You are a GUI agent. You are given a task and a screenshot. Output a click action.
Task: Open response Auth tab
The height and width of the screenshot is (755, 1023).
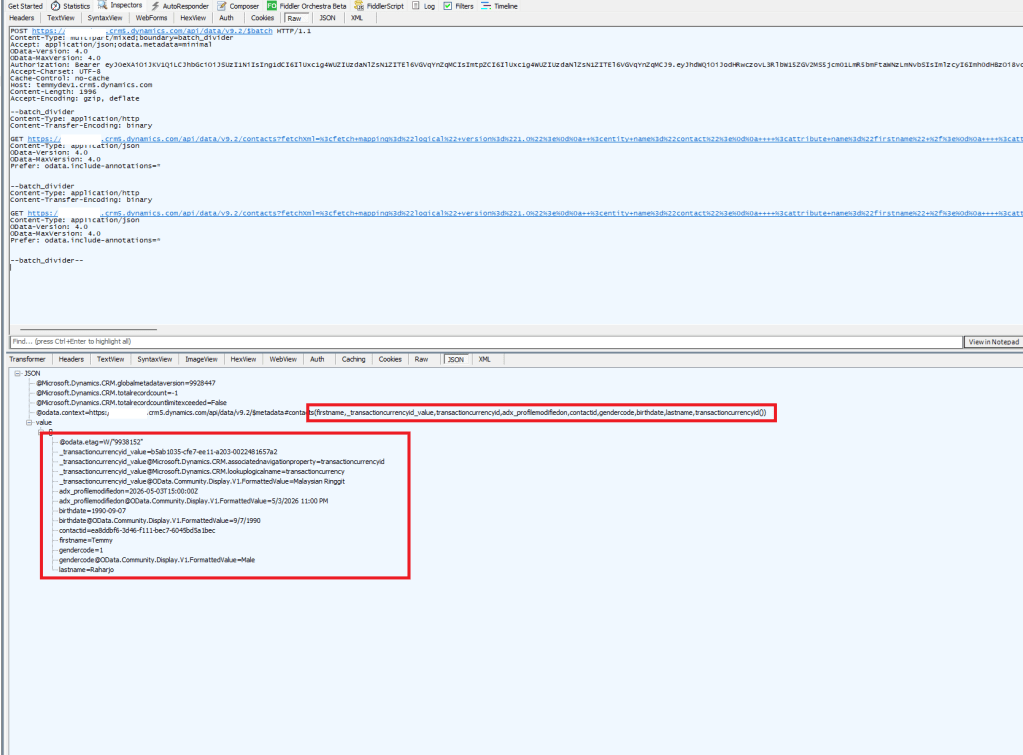click(317, 359)
